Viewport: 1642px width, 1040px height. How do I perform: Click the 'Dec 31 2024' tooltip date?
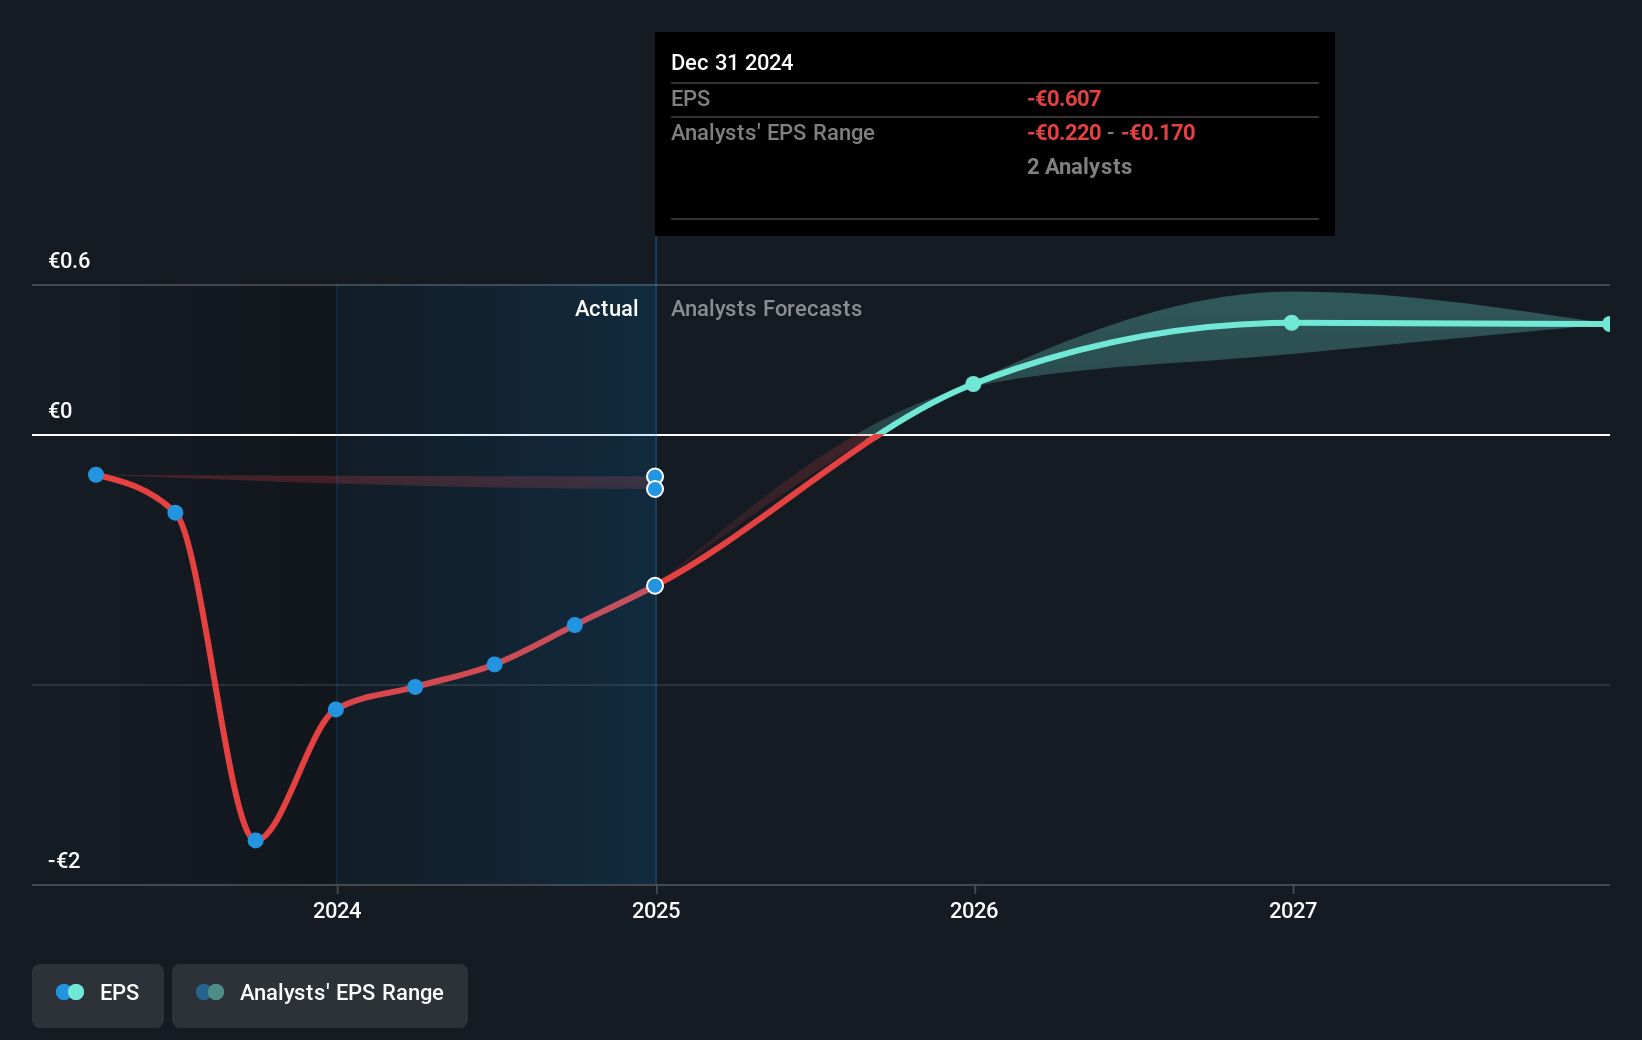(x=732, y=62)
